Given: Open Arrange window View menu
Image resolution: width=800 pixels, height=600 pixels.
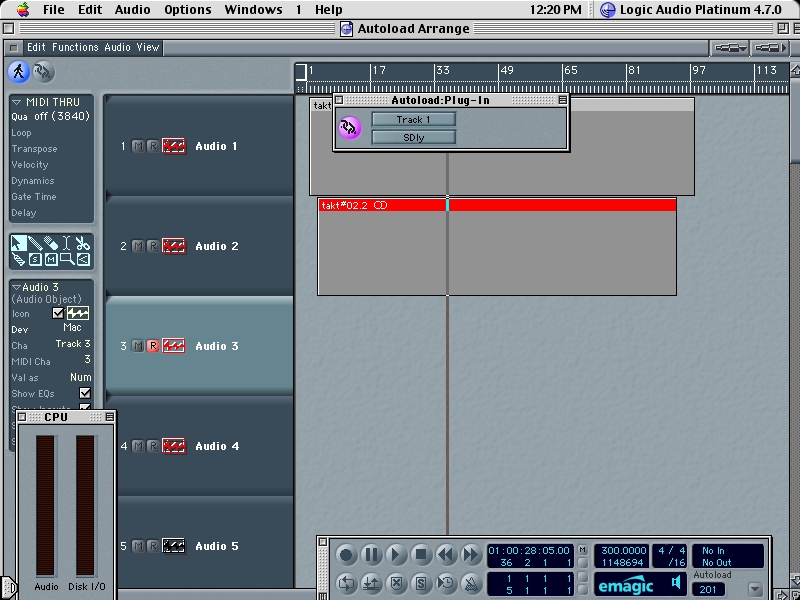Looking at the screenshot, I should [147, 47].
